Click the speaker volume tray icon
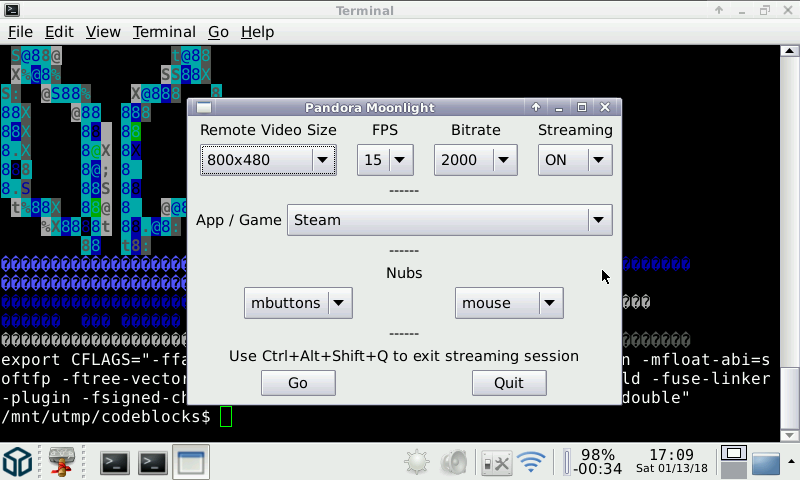This screenshot has height=480, width=800. click(x=454, y=462)
